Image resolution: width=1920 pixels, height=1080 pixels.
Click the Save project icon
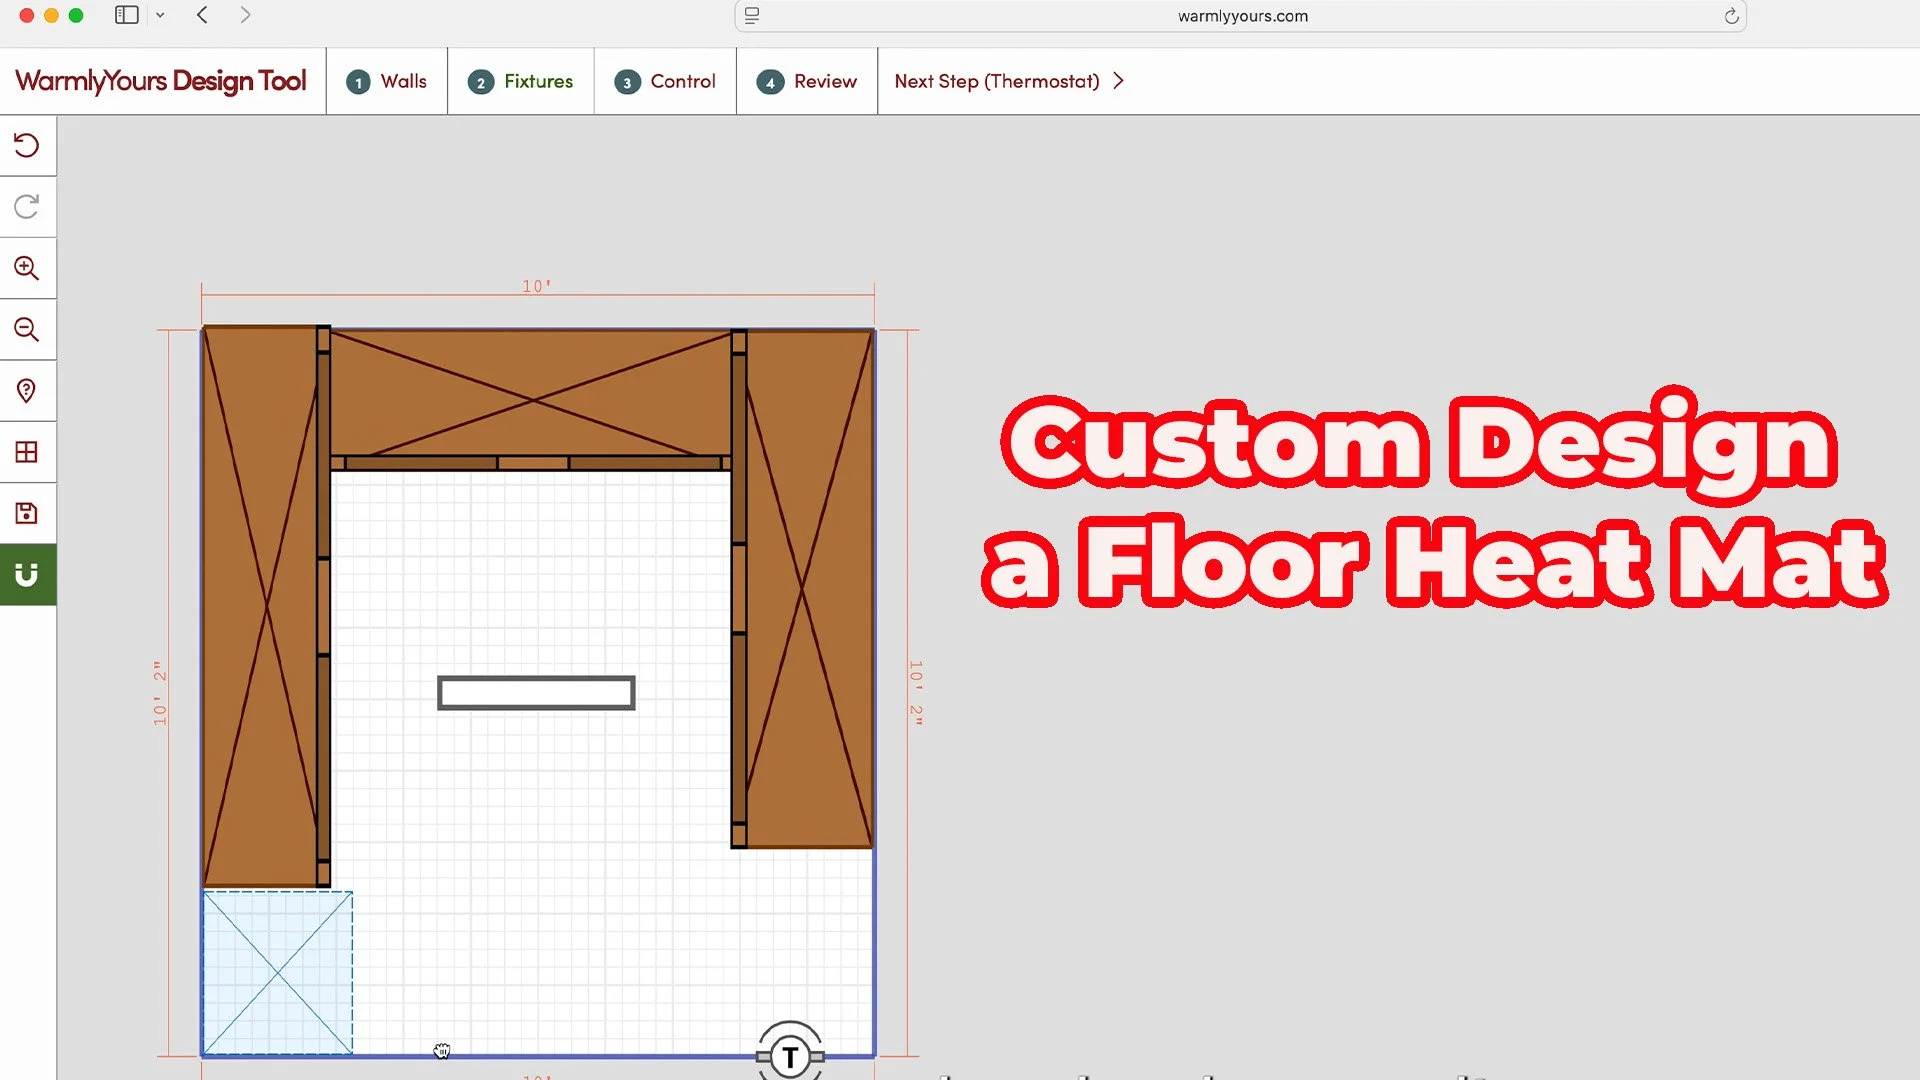(x=27, y=513)
